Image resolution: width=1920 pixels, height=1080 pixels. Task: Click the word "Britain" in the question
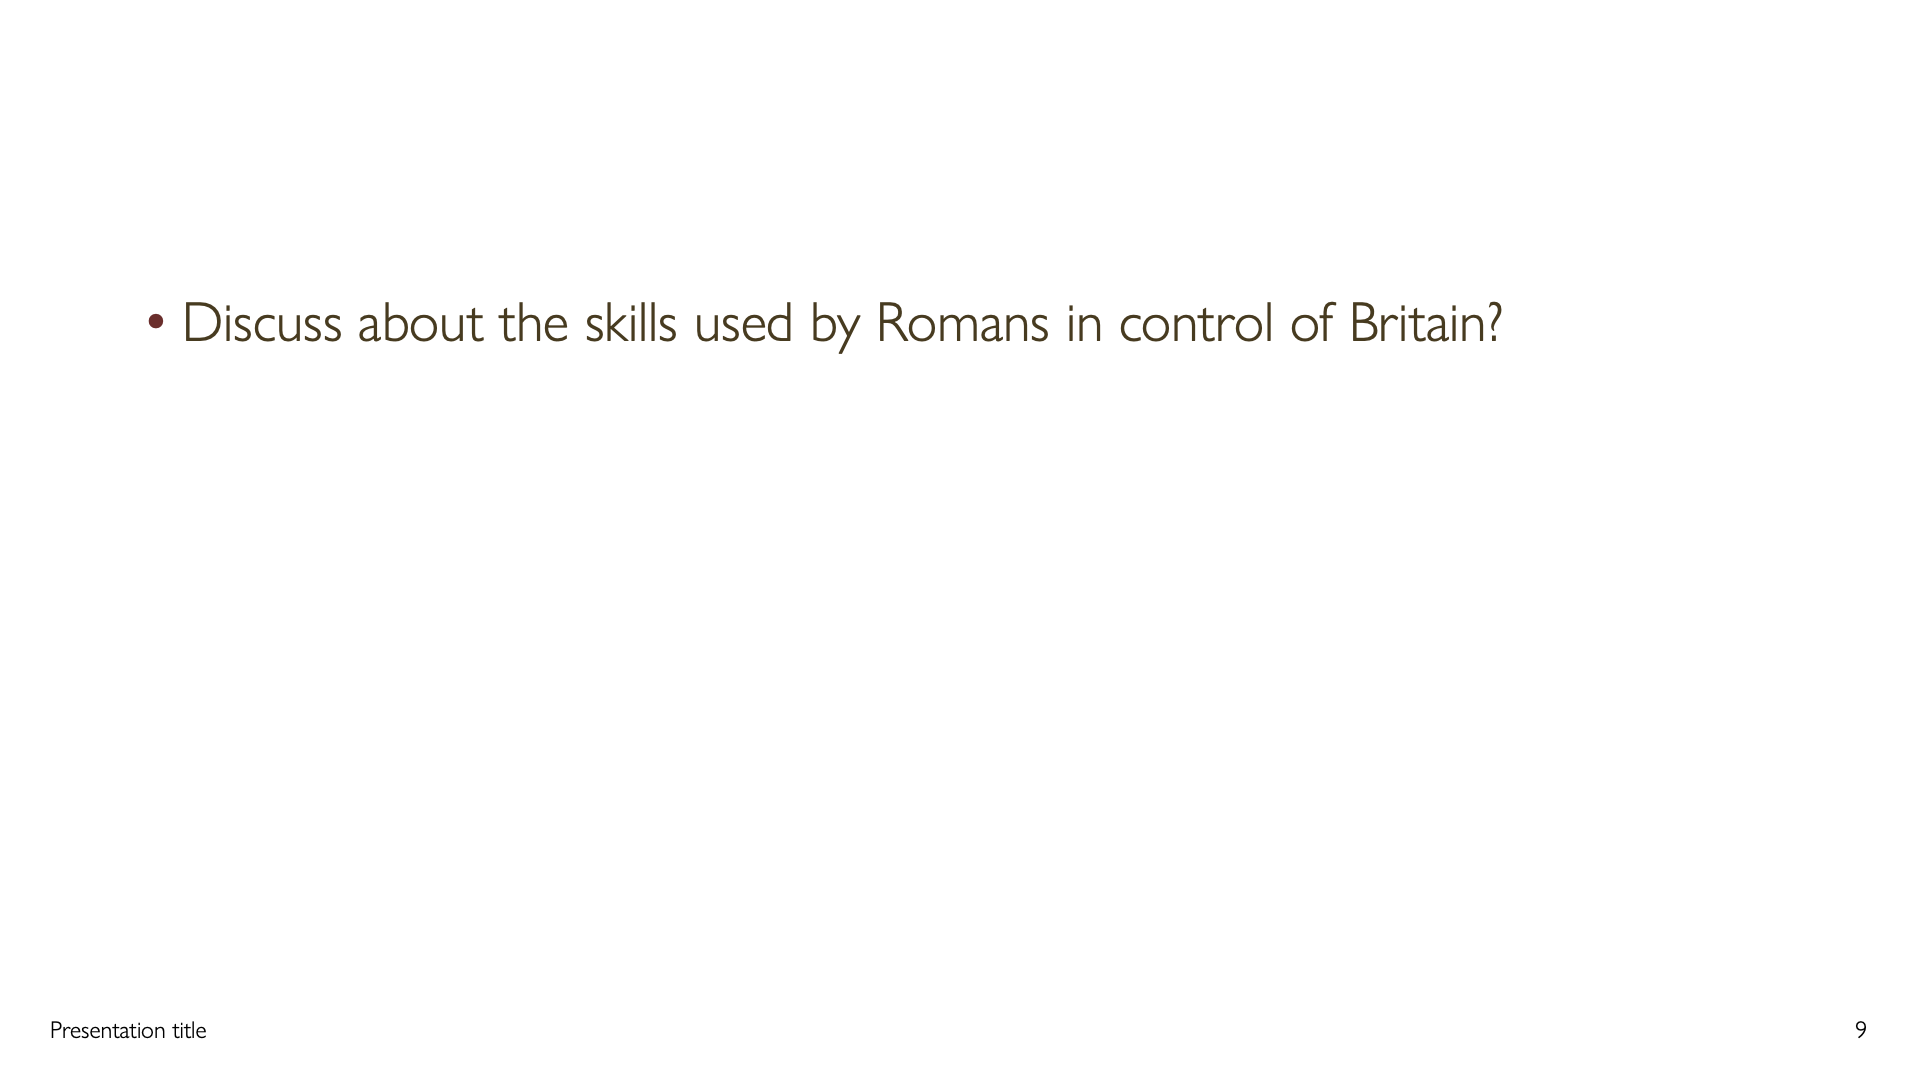pos(1415,324)
